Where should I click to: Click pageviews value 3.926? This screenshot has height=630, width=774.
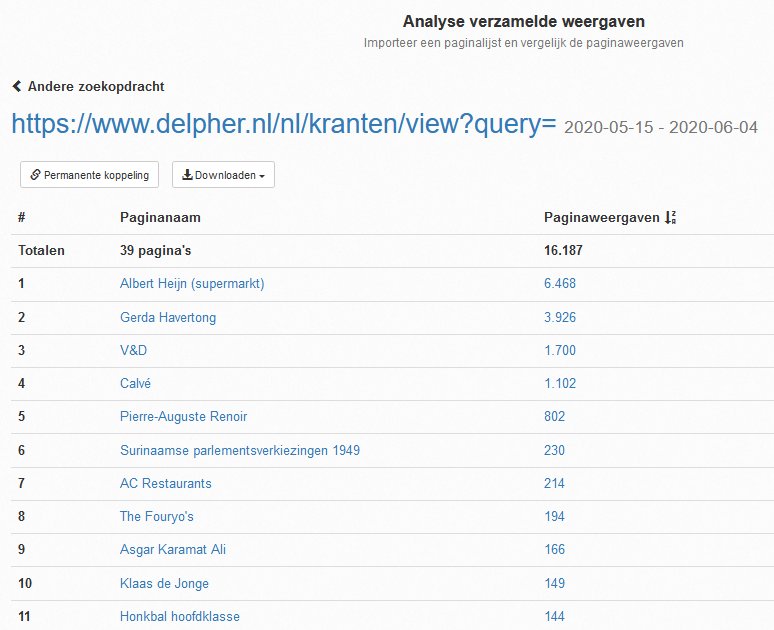click(560, 317)
